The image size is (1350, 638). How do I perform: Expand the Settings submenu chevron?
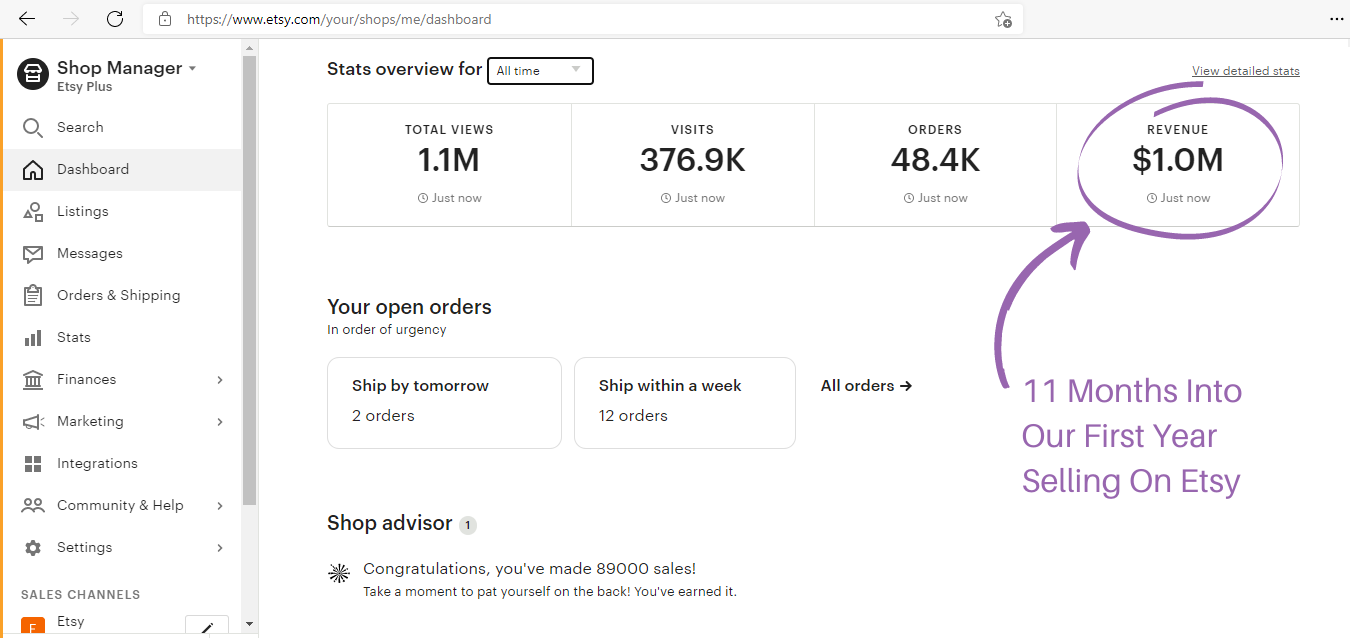pos(220,548)
